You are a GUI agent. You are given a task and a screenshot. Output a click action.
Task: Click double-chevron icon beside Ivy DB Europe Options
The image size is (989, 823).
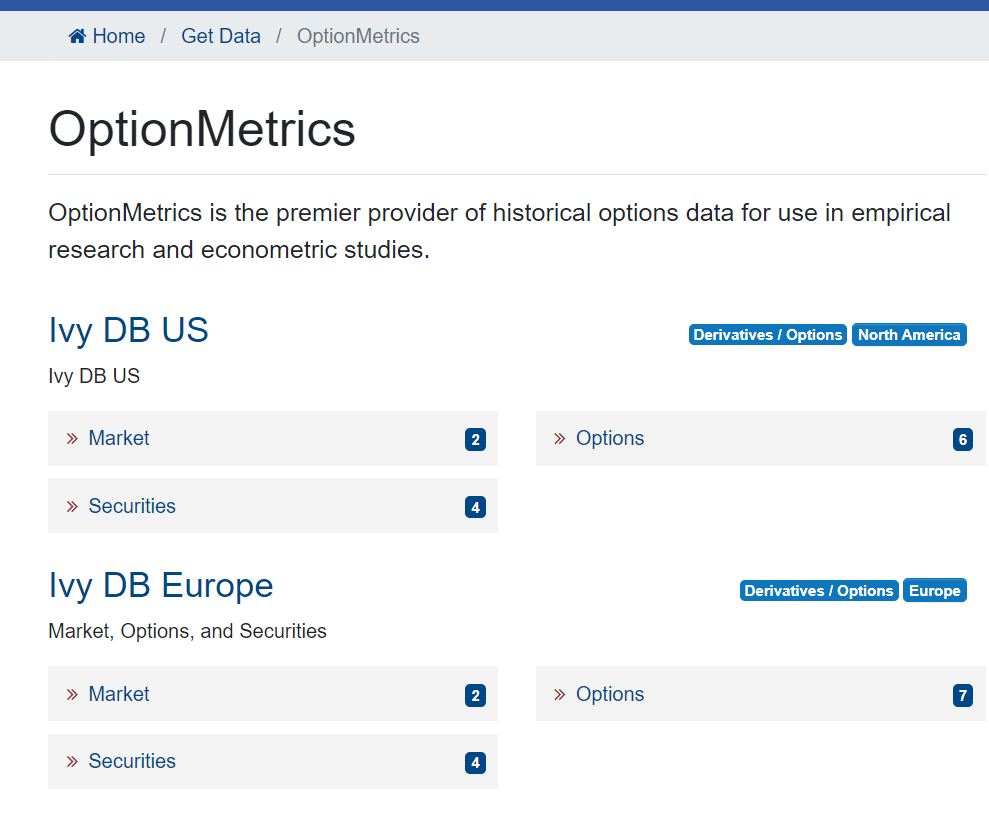[559, 695]
